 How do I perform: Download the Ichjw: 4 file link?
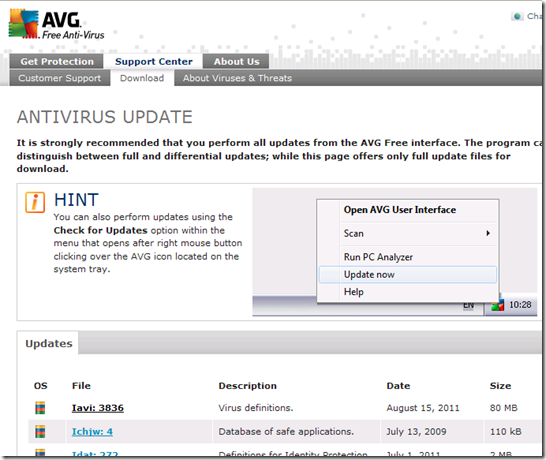(92, 431)
